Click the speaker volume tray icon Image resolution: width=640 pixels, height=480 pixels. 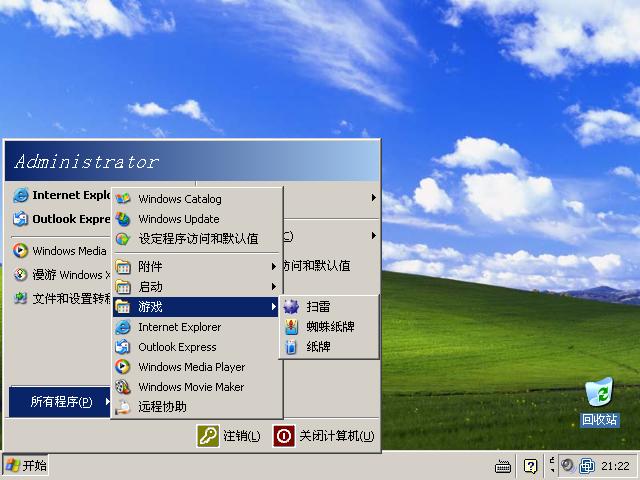click(567, 466)
